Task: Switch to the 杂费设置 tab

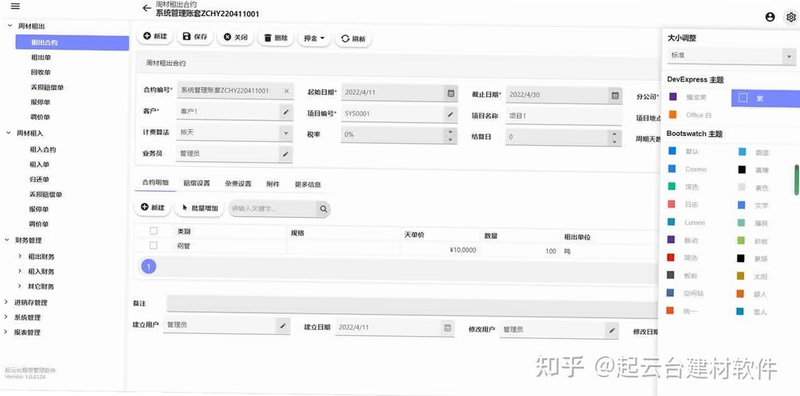Action: (x=238, y=184)
